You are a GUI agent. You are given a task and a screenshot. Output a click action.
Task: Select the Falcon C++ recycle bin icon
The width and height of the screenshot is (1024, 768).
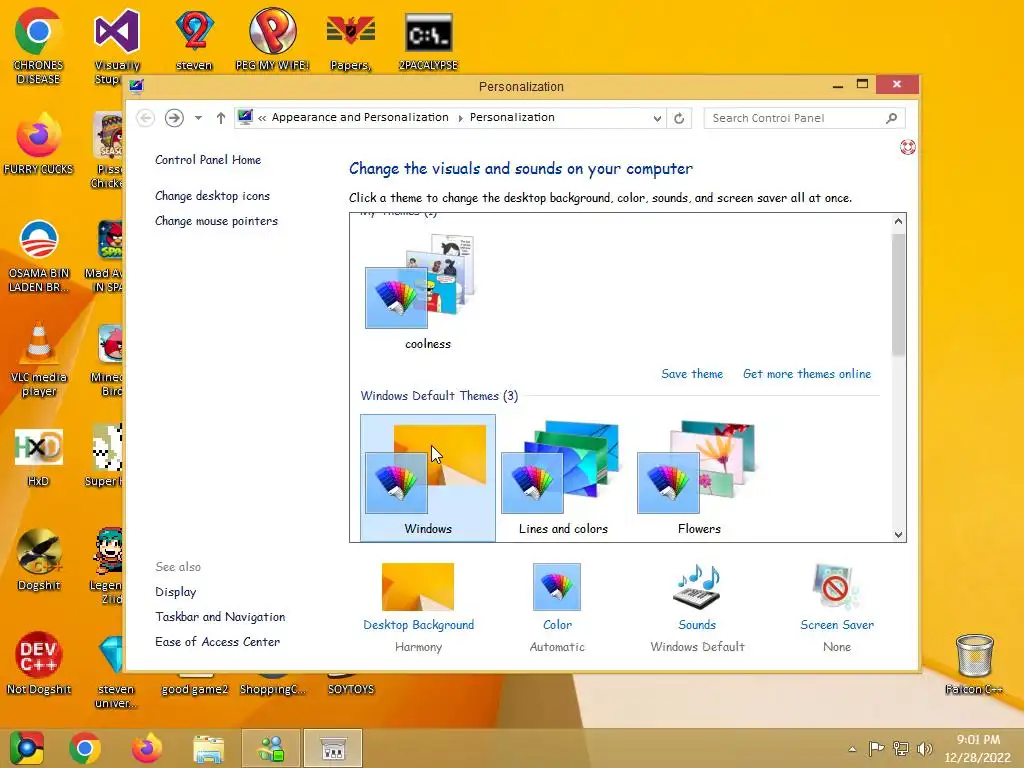click(x=974, y=664)
